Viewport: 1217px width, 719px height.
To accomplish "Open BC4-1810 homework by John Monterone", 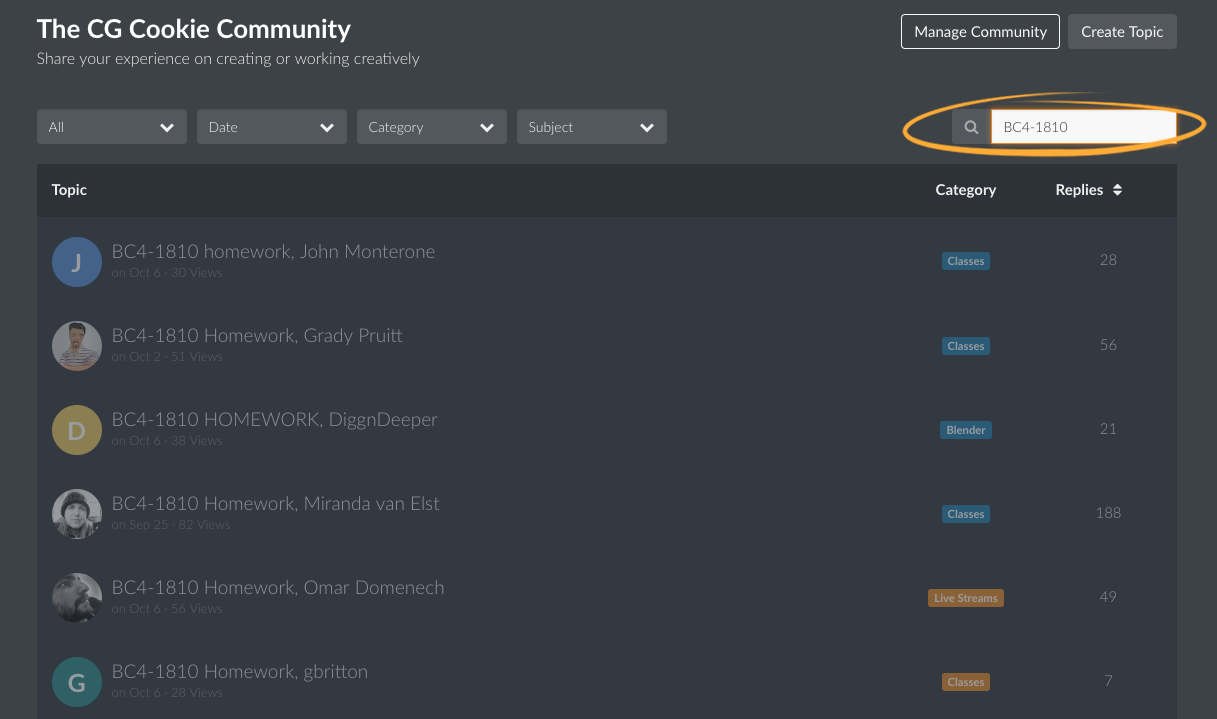I will point(273,251).
